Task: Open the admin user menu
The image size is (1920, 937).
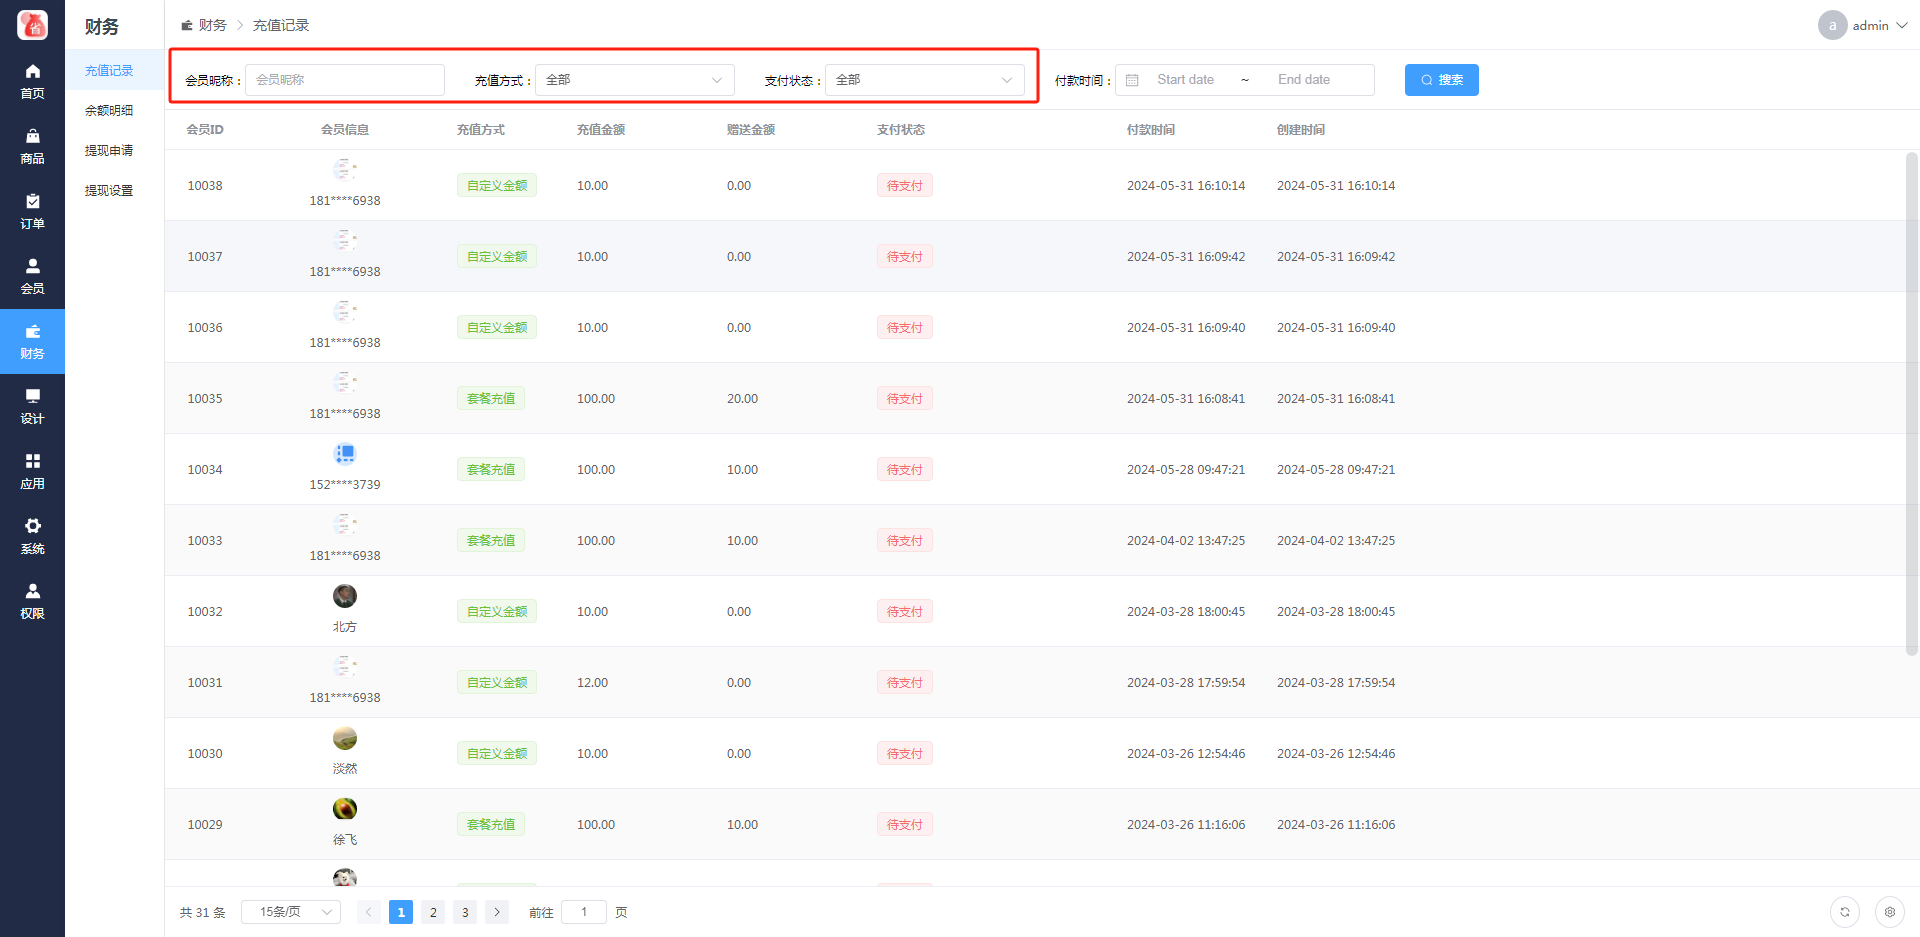Action: tap(1863, 25)
